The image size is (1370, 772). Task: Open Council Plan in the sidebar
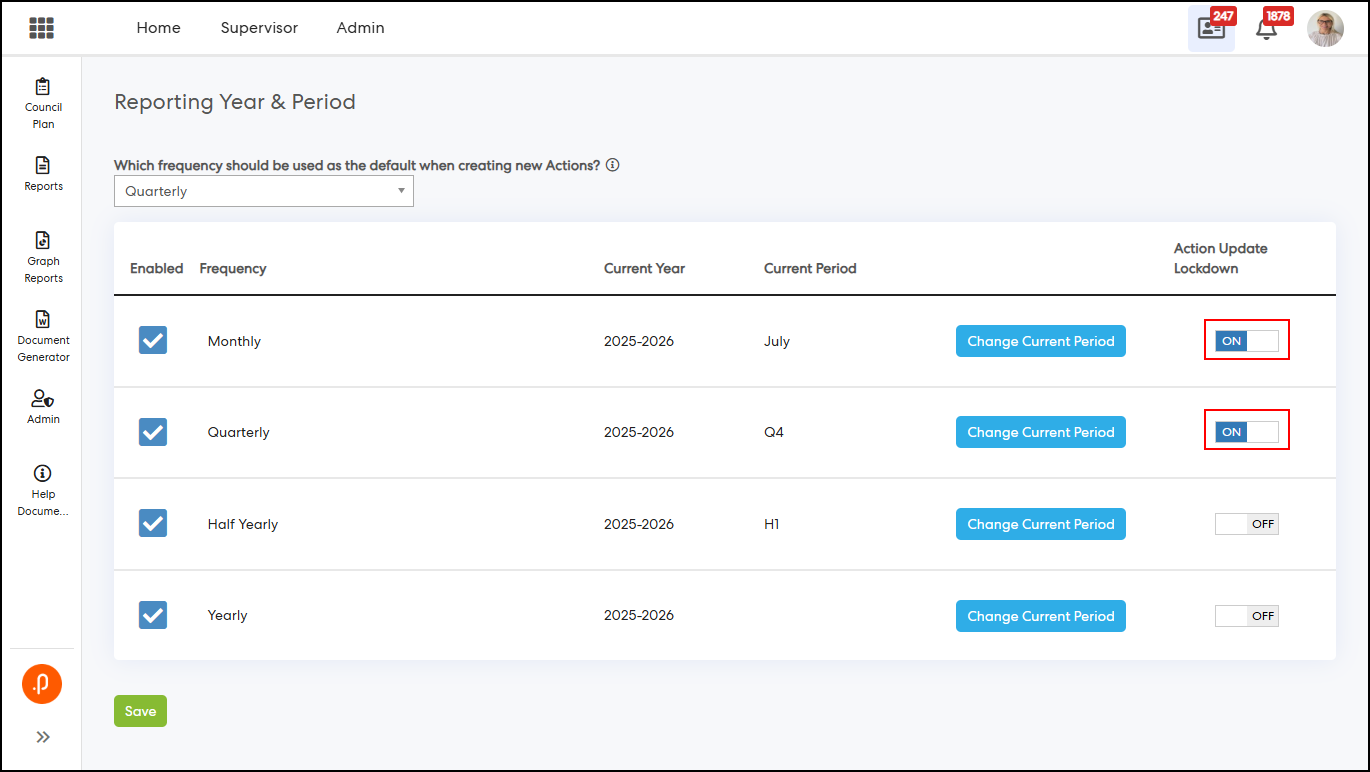[x=43, y=103]
